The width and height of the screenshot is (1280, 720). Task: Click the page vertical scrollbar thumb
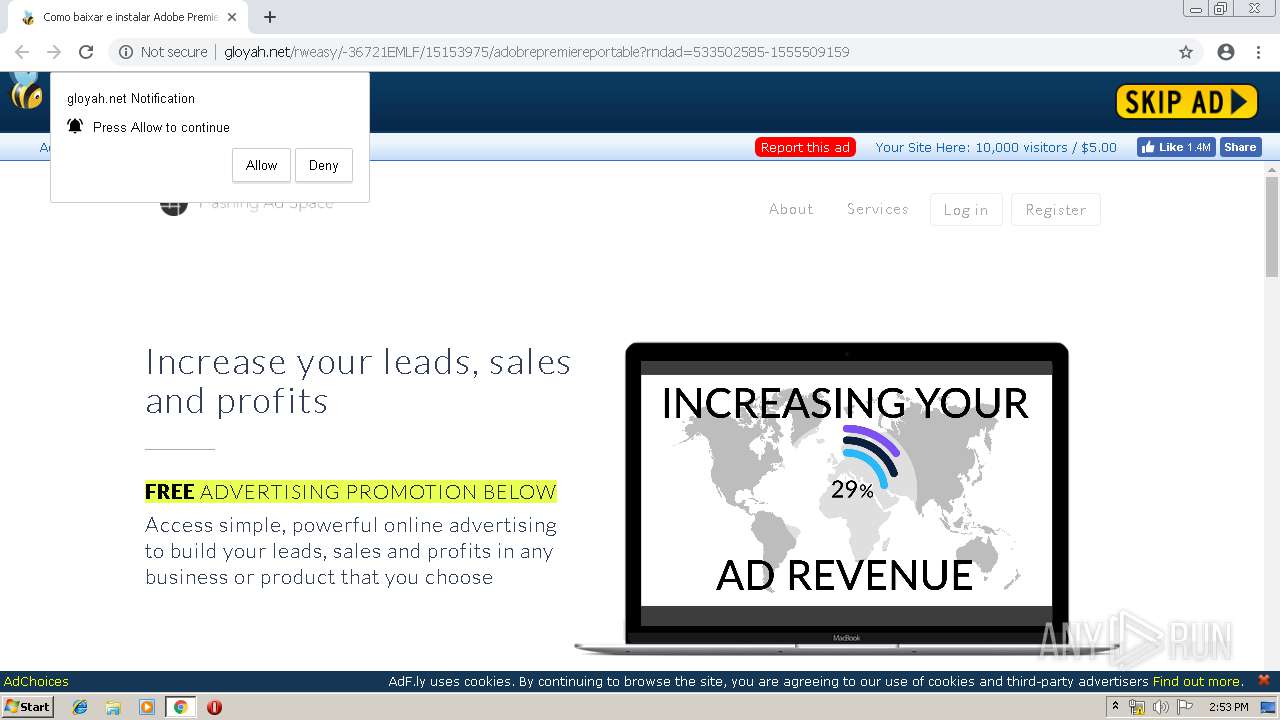tap(1272, 226)
